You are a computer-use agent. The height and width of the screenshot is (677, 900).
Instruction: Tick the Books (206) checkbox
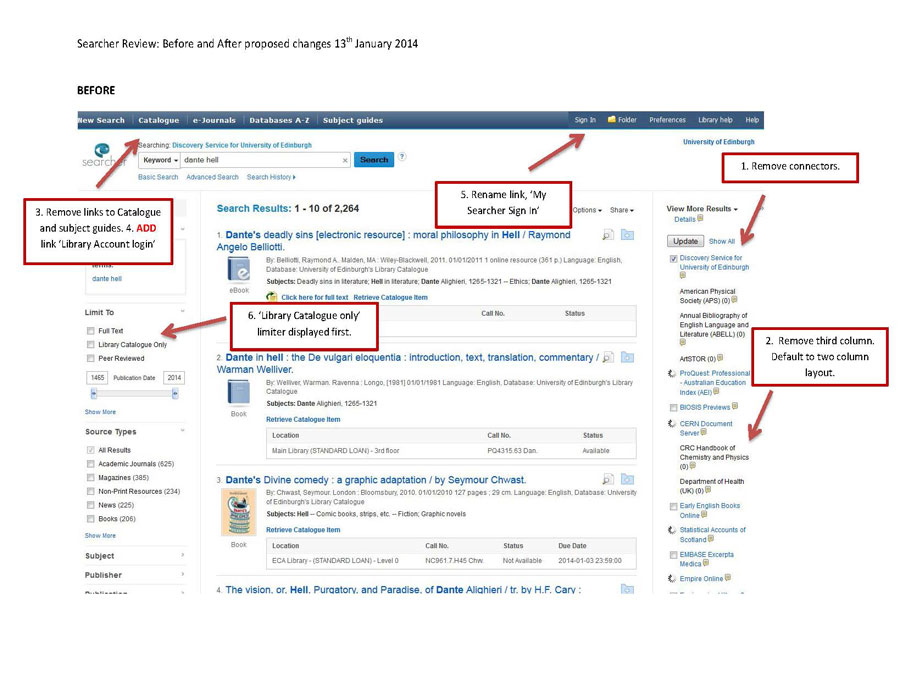[91, 519]
